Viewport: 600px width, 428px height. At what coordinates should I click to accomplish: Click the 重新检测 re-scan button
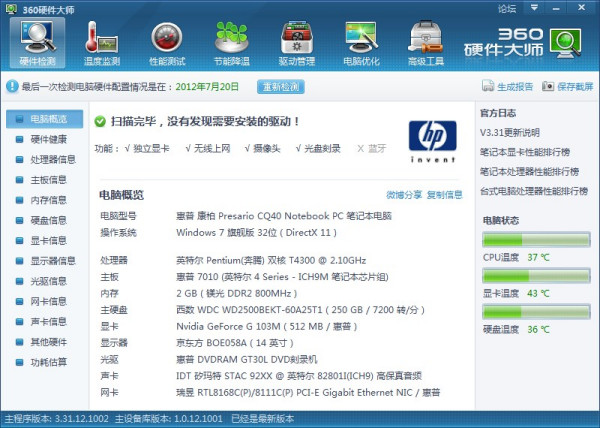(280, 87)
